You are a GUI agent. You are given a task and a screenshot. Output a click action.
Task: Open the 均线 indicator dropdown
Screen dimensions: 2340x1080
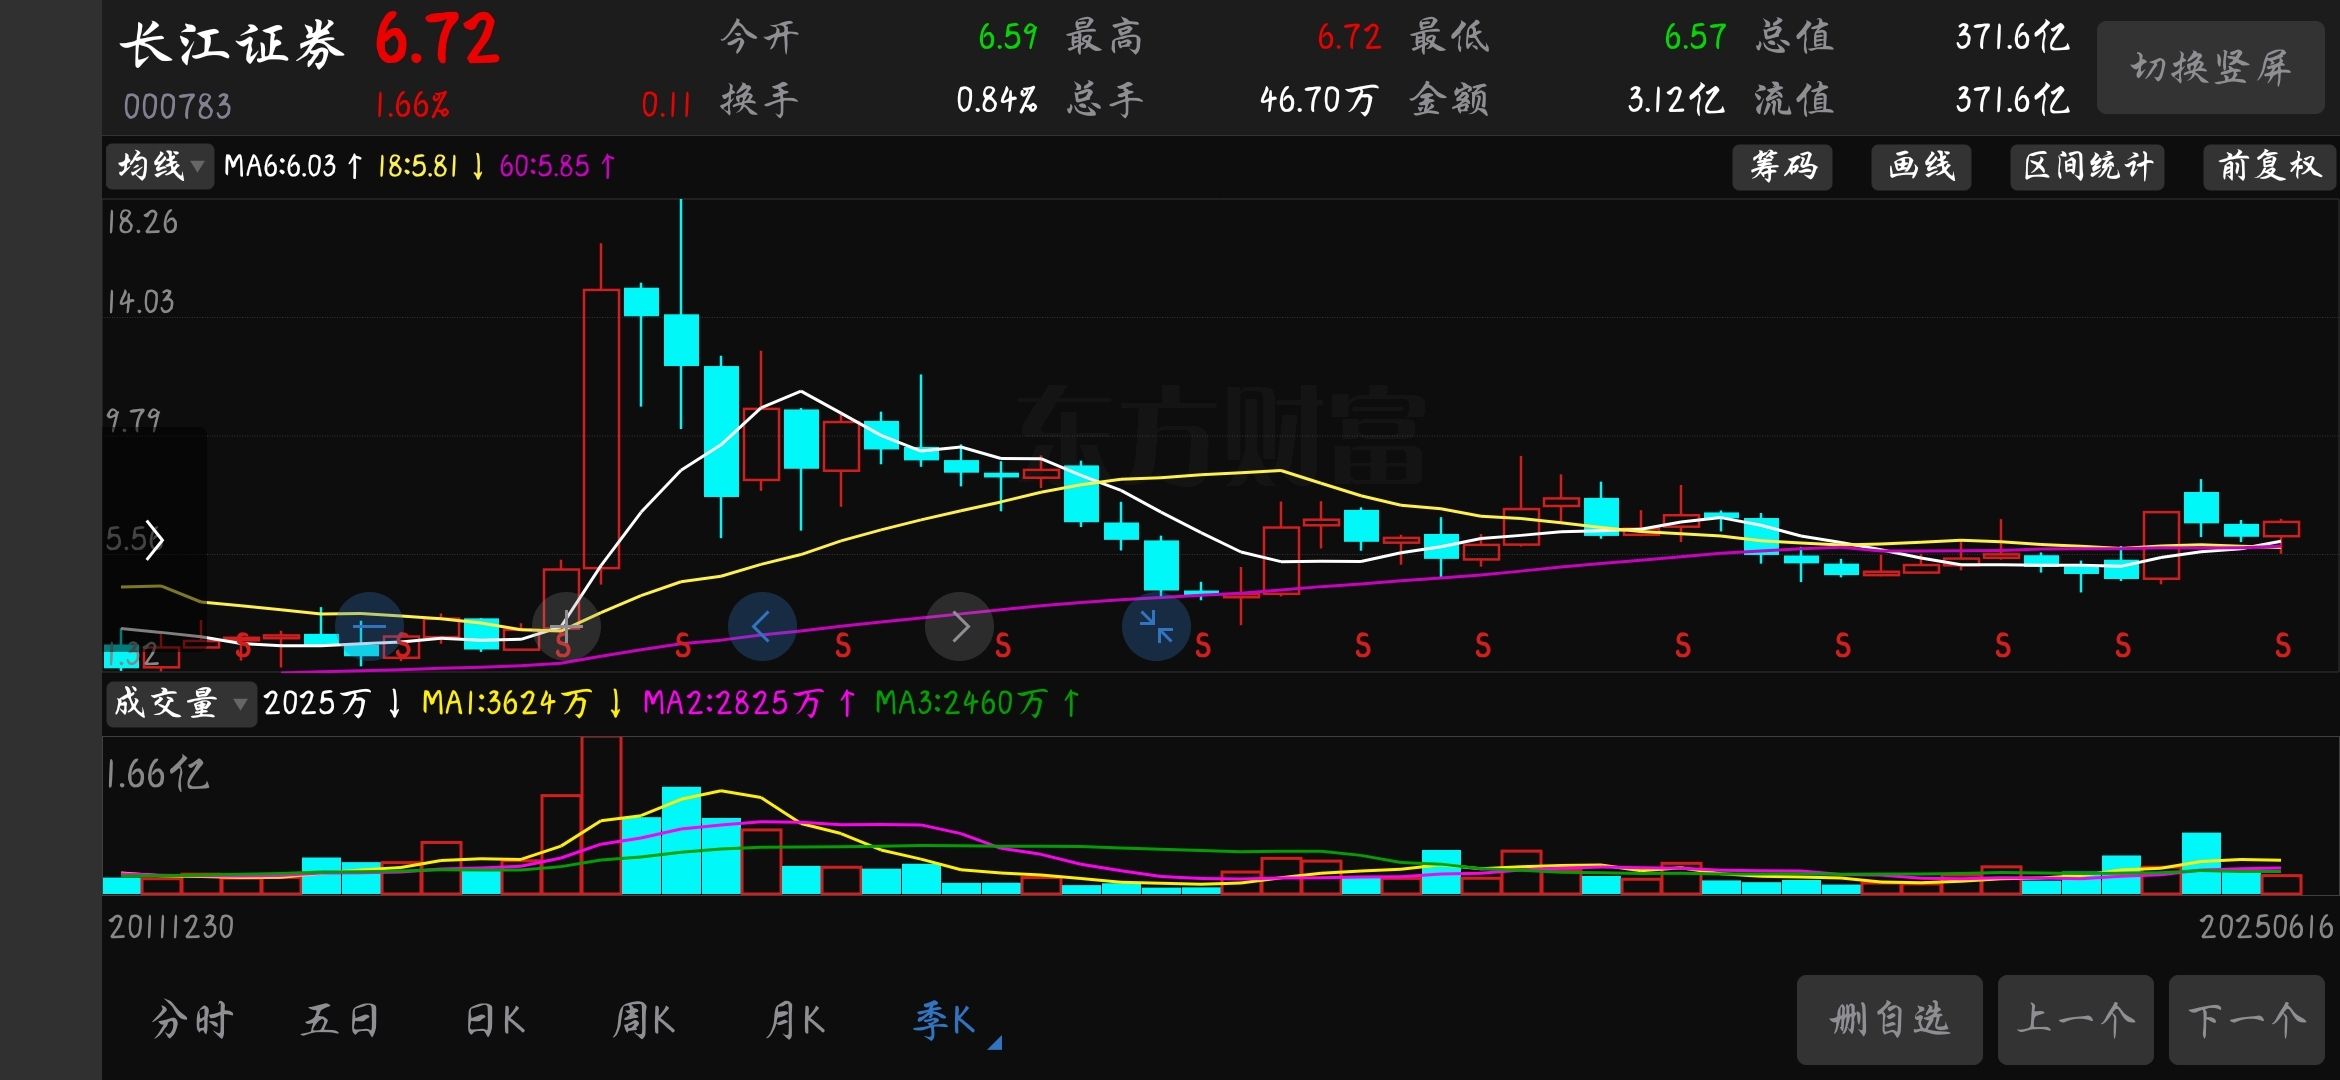coord(160,166)
